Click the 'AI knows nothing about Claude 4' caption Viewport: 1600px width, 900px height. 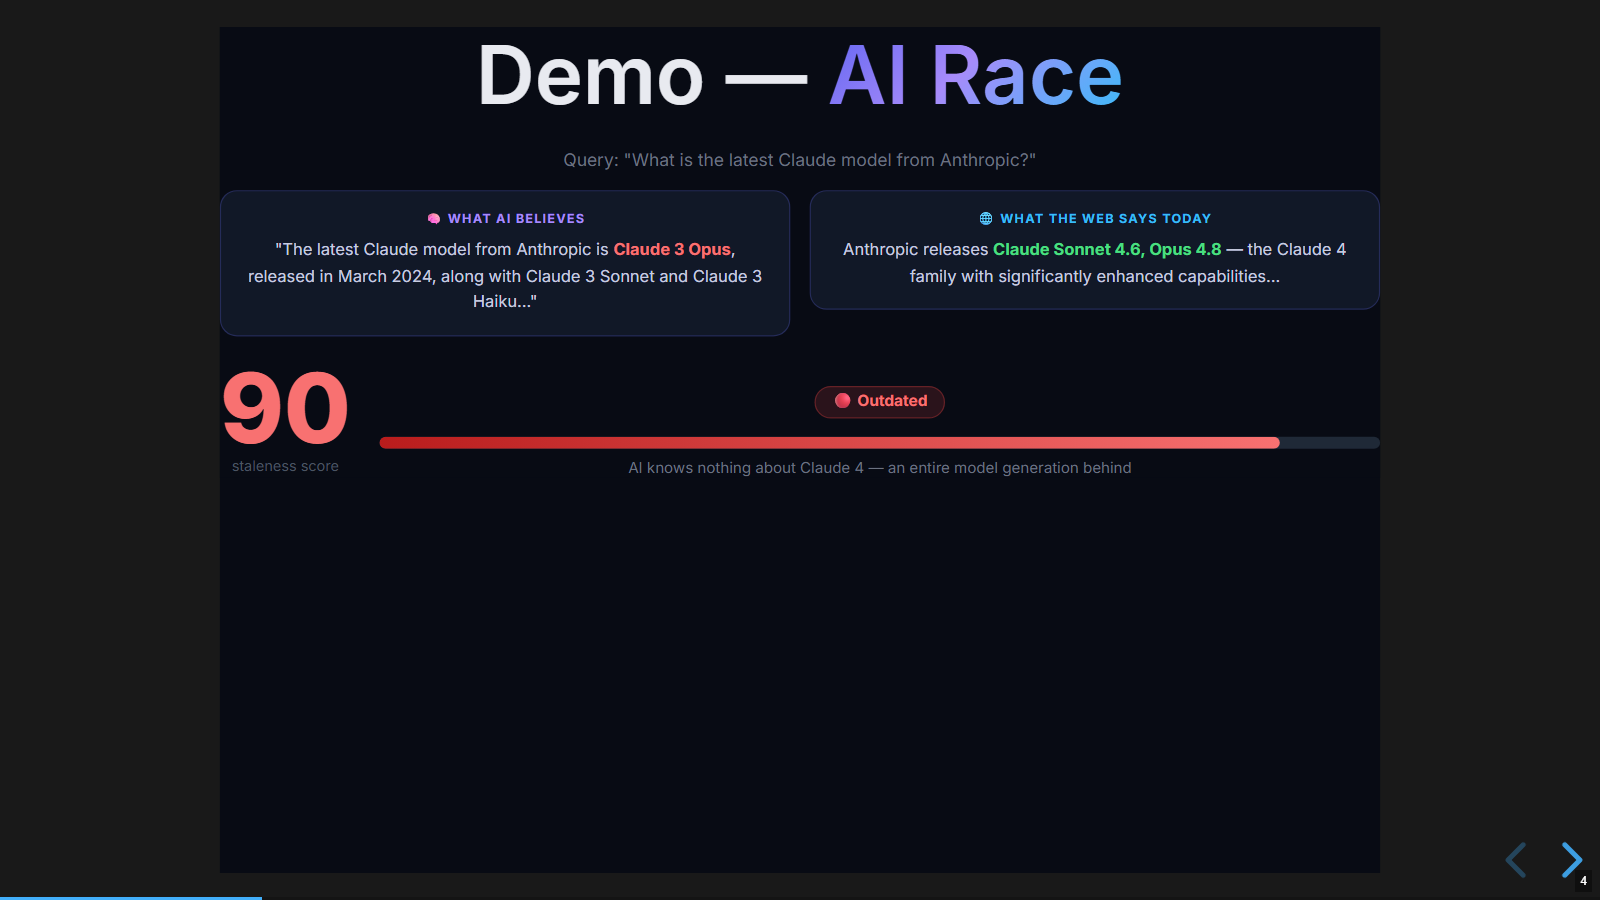click(880, 468)
